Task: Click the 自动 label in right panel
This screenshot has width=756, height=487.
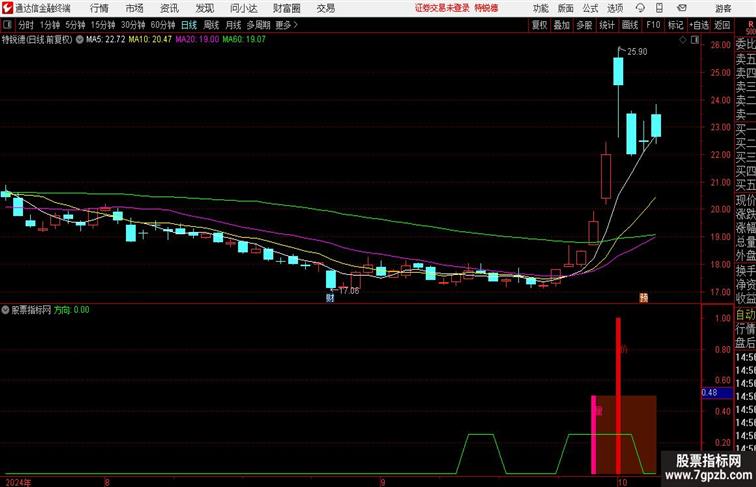Action: [745, 315]
